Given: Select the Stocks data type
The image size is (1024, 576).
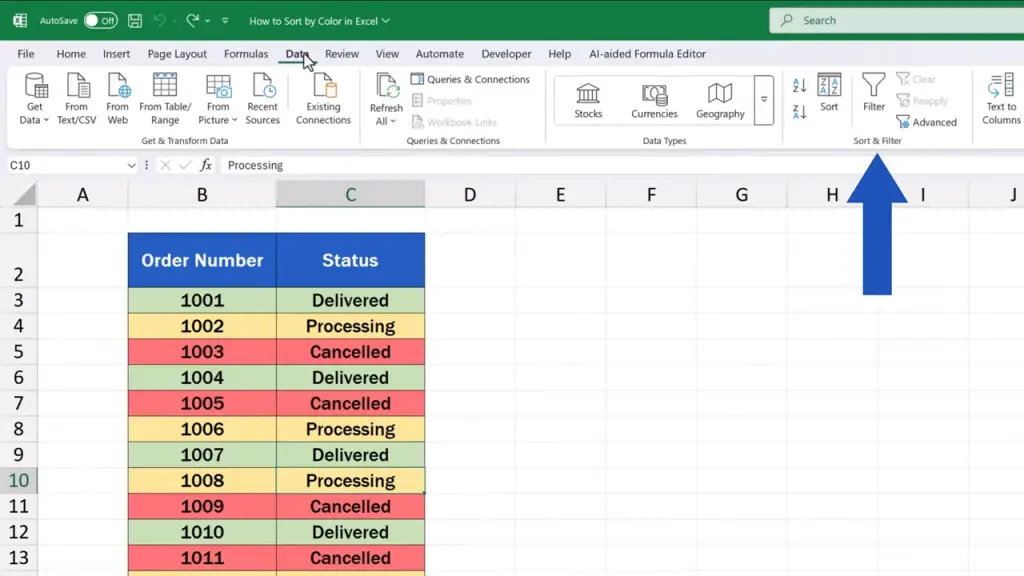Looking at the screenshot, I should (x=588, y=100).
